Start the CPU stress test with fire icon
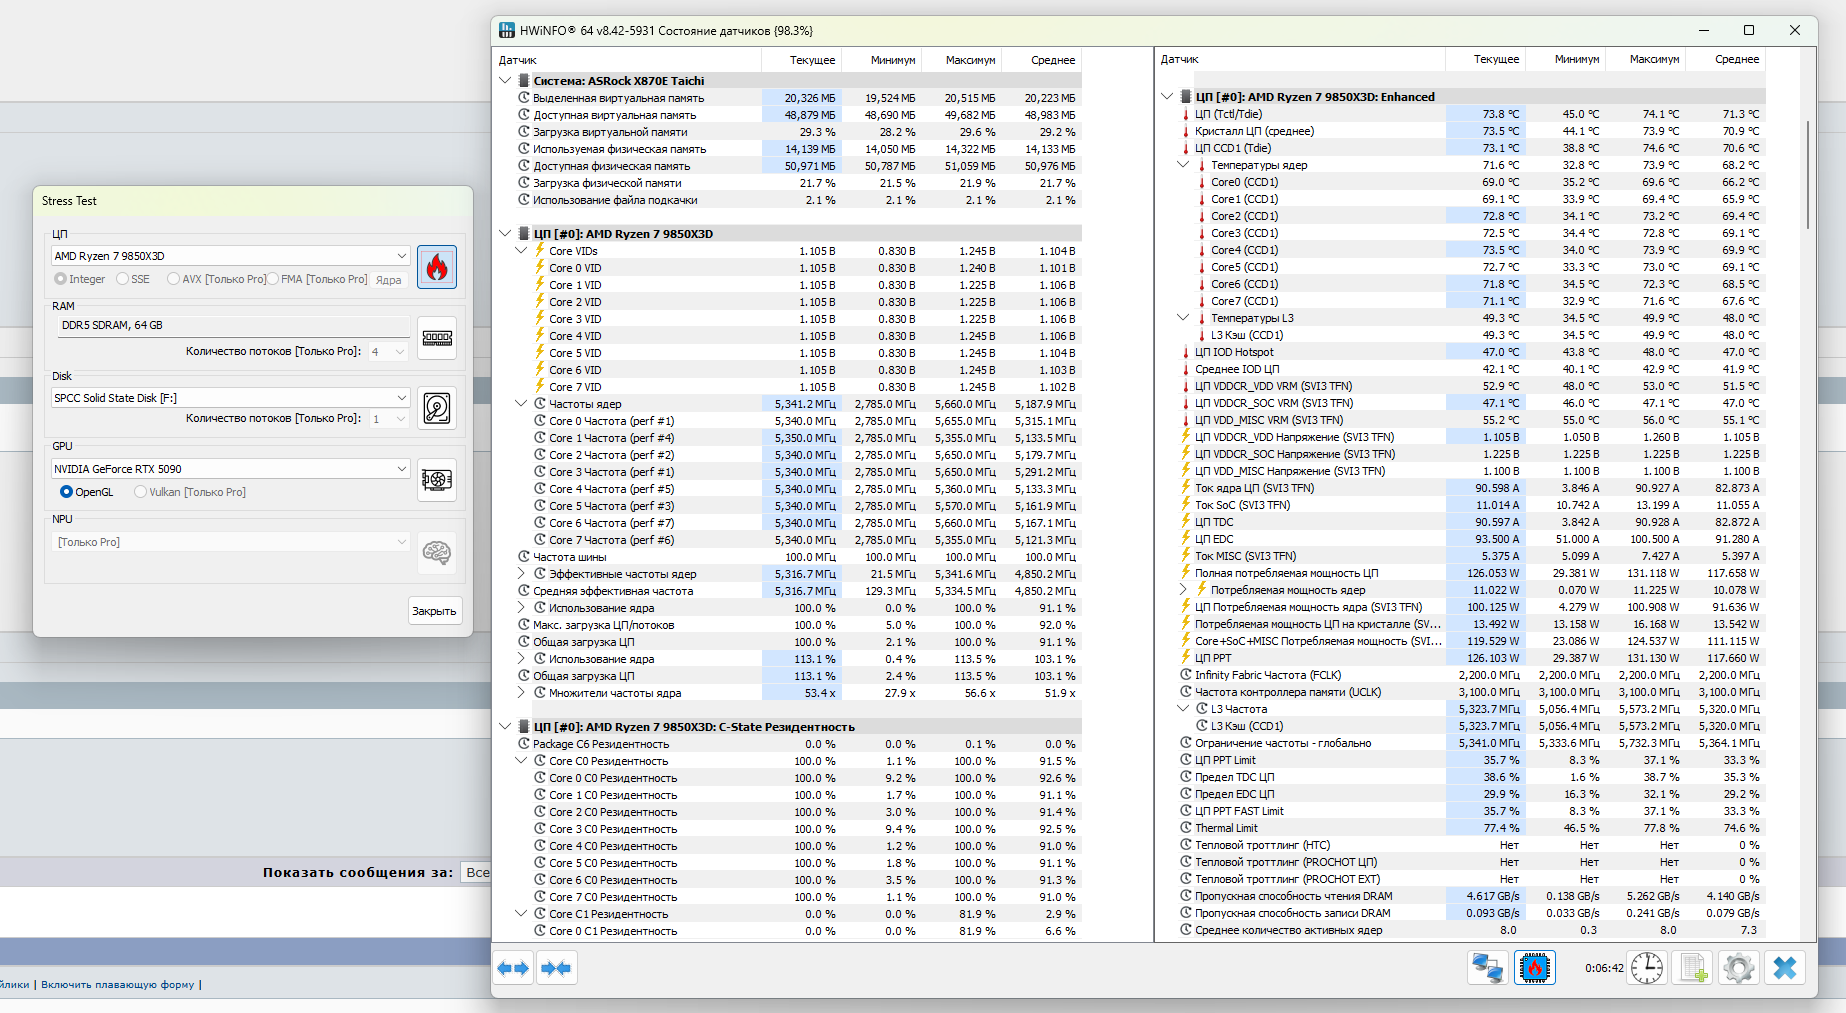Image resolution: width=1846 pixels, height=1013 pixels. [437, 267]
